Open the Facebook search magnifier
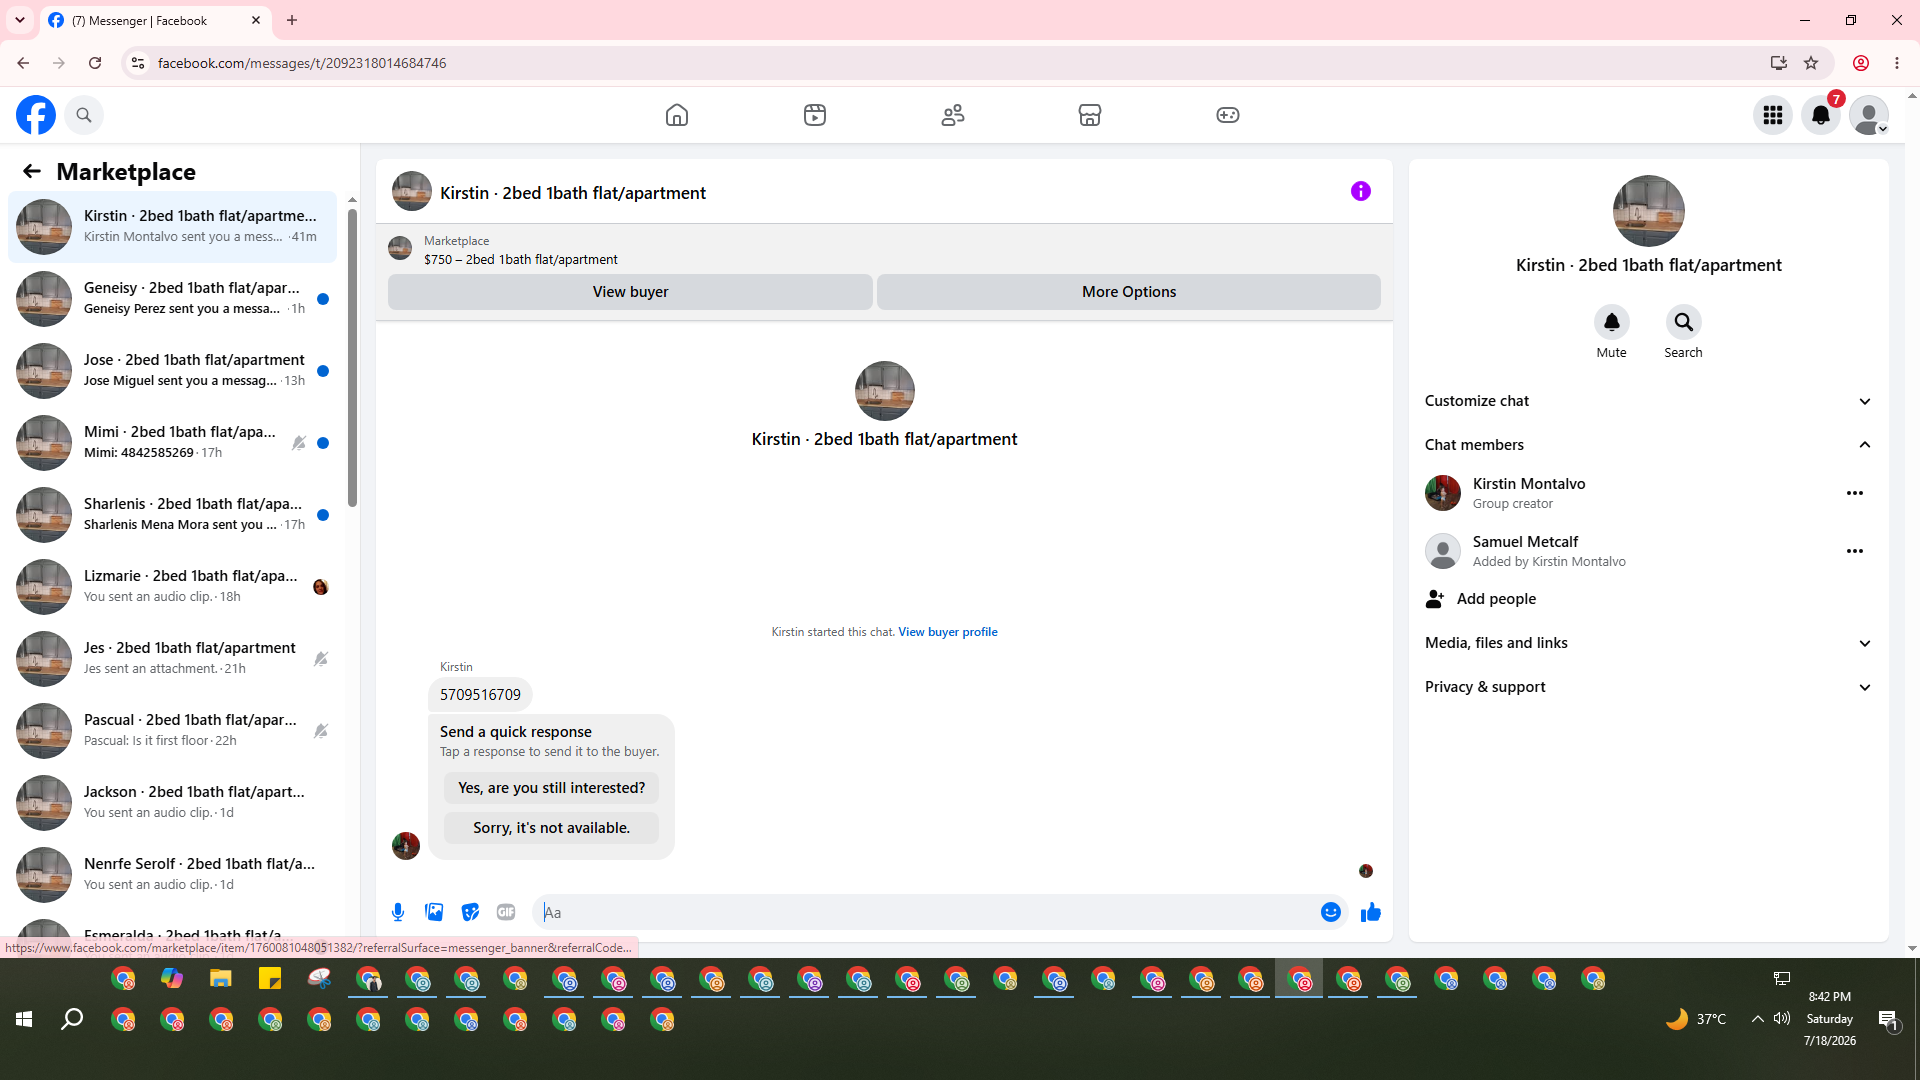1920x1080 pixels. coord(84,115)
